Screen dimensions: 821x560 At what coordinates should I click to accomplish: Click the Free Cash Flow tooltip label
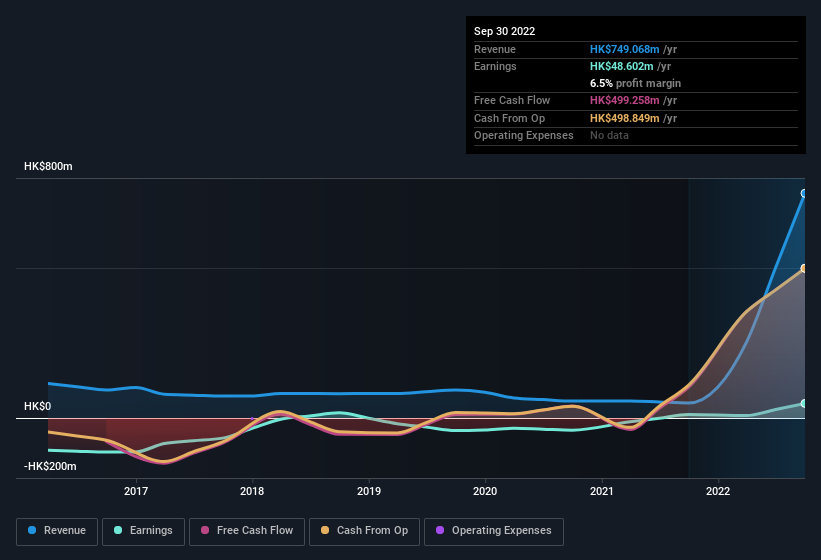512,100
